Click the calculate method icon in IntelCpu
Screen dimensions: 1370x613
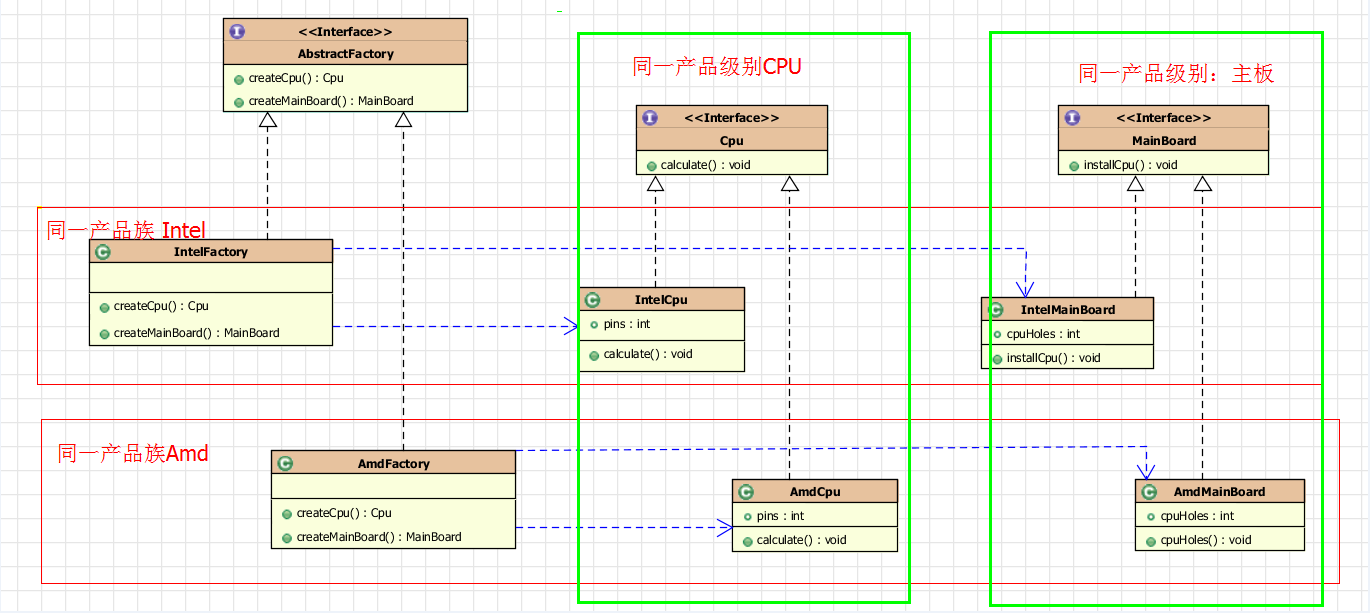pyautogui.click(x=594, y=355)
